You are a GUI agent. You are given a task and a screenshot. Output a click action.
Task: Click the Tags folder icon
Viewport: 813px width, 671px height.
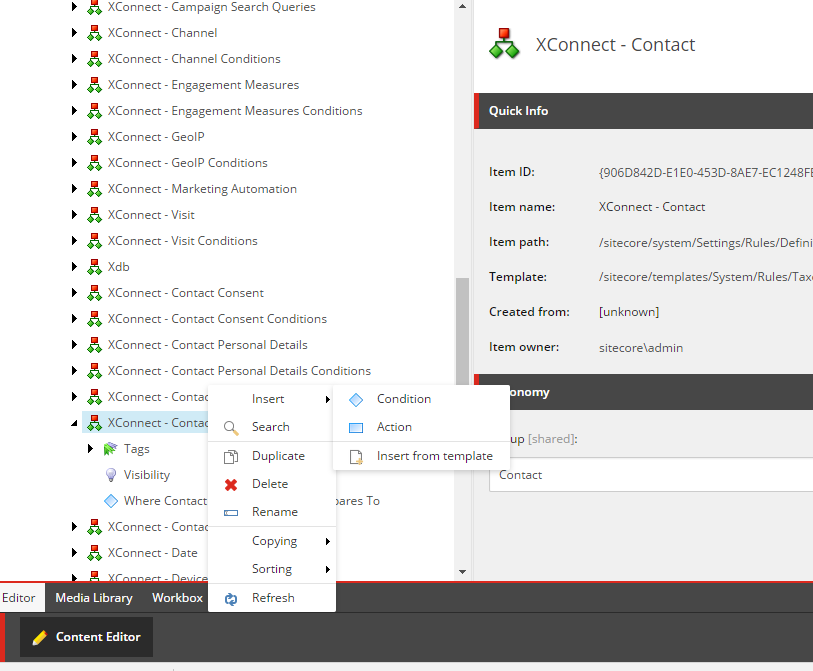[110, 449]
